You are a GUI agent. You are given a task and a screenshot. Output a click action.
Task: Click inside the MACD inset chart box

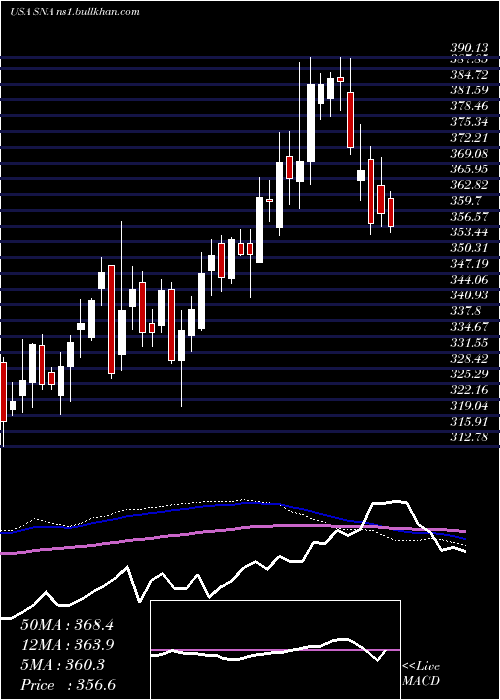275,650
